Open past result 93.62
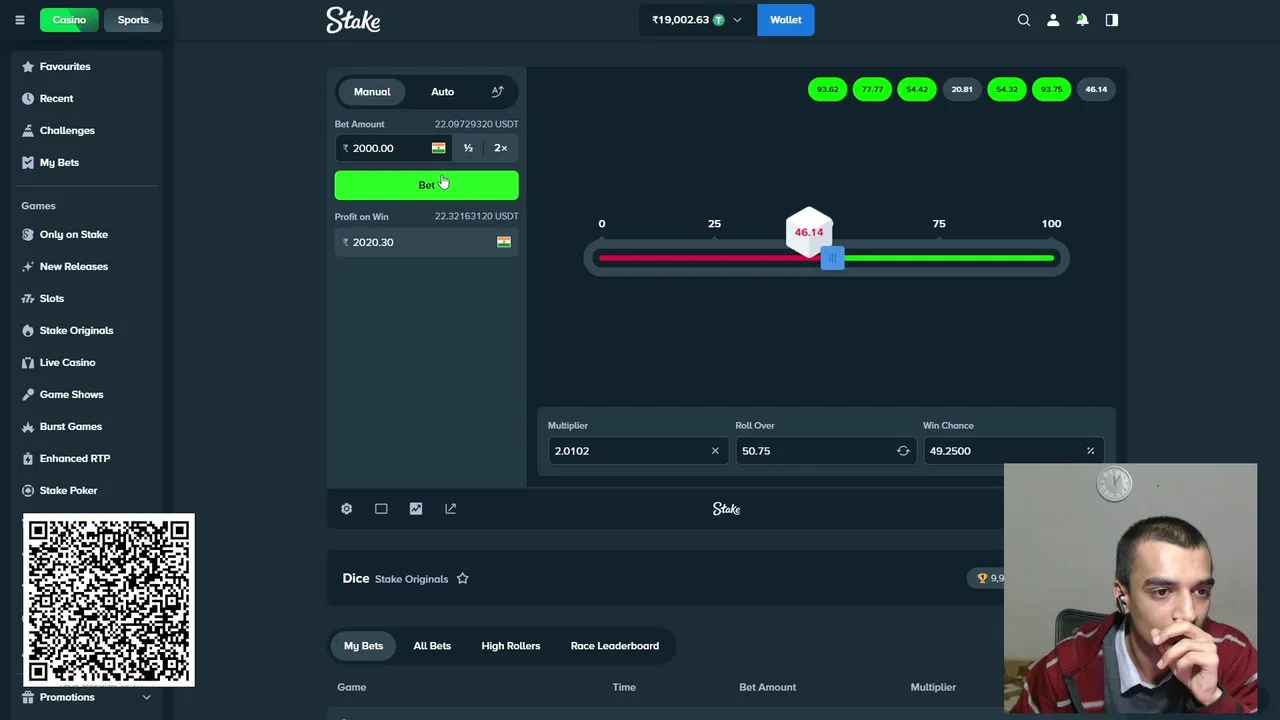Image resolution: width=1280 pixels, height=720 pixels. (827, 90)
